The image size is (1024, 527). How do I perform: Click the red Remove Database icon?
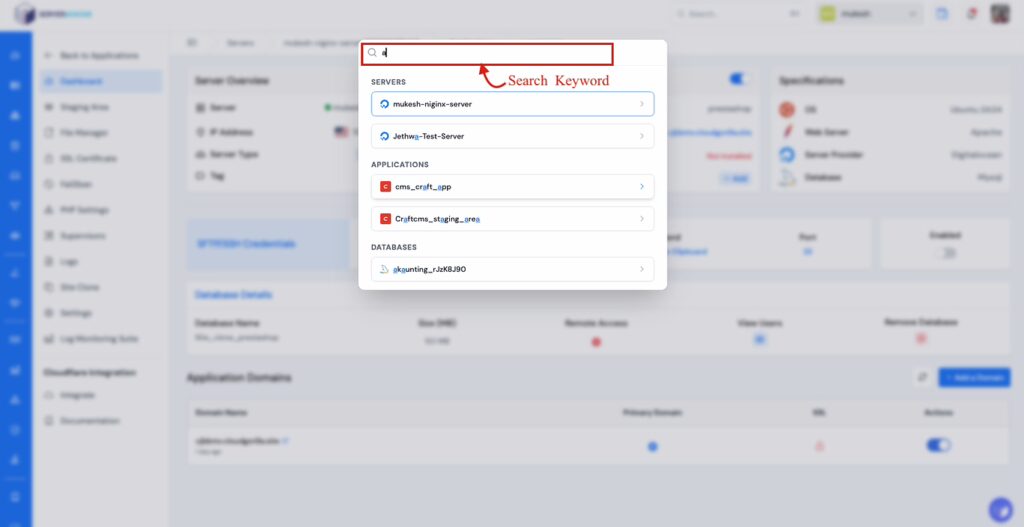click(921, 338)
